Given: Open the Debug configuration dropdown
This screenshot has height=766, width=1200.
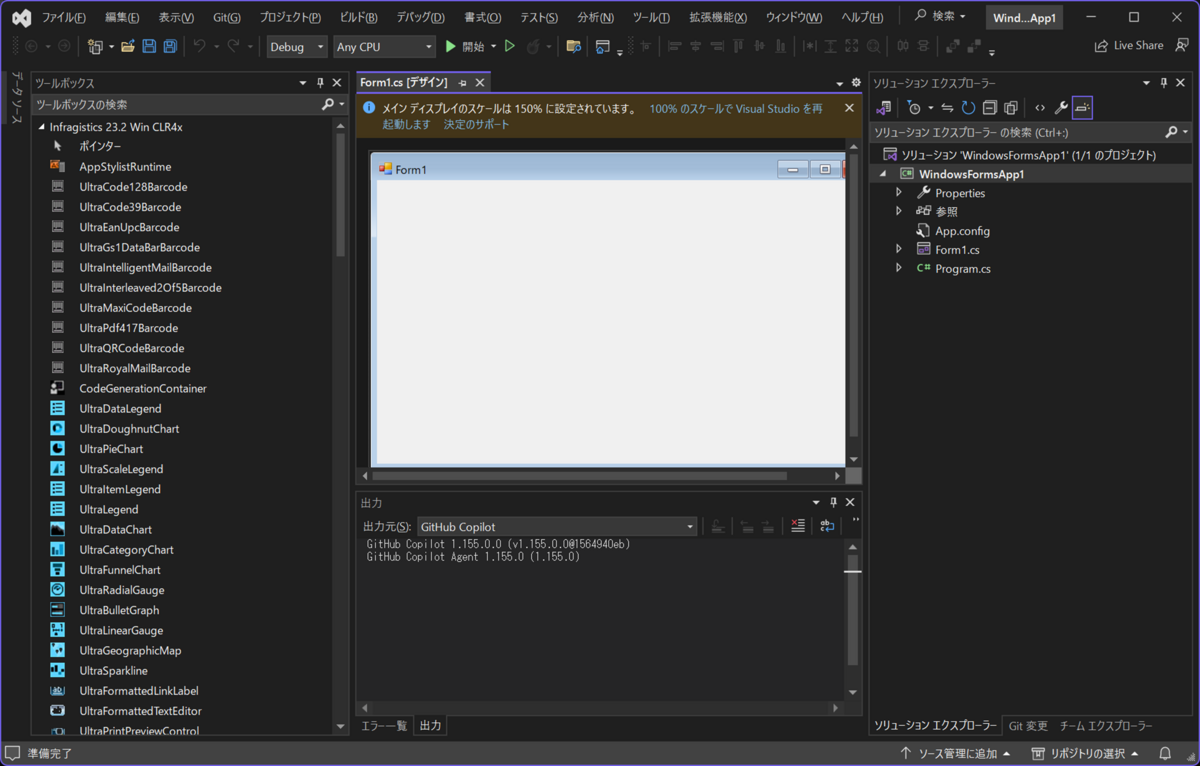Looking at the screenshot, I should pos(298,47).
